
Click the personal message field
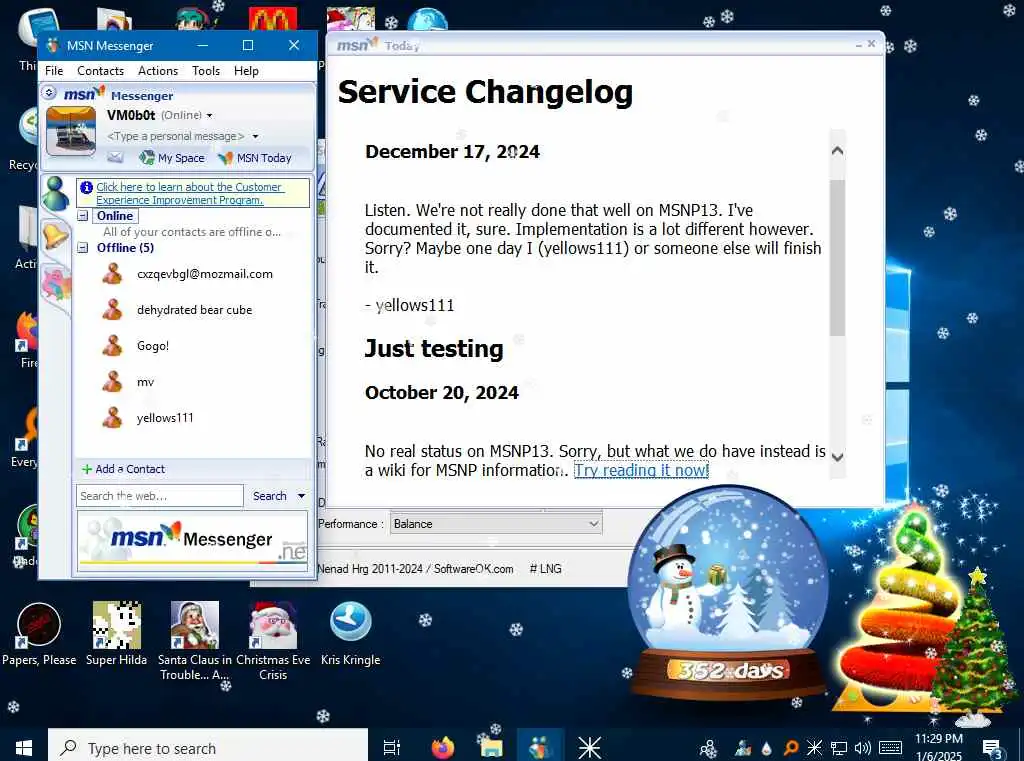click(x=176, y=136)
